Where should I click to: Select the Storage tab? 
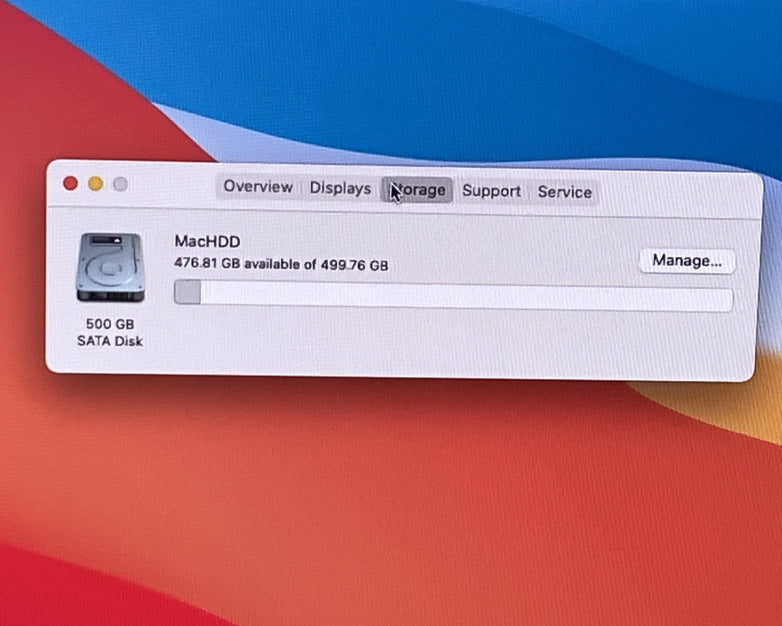pos(418,190)
